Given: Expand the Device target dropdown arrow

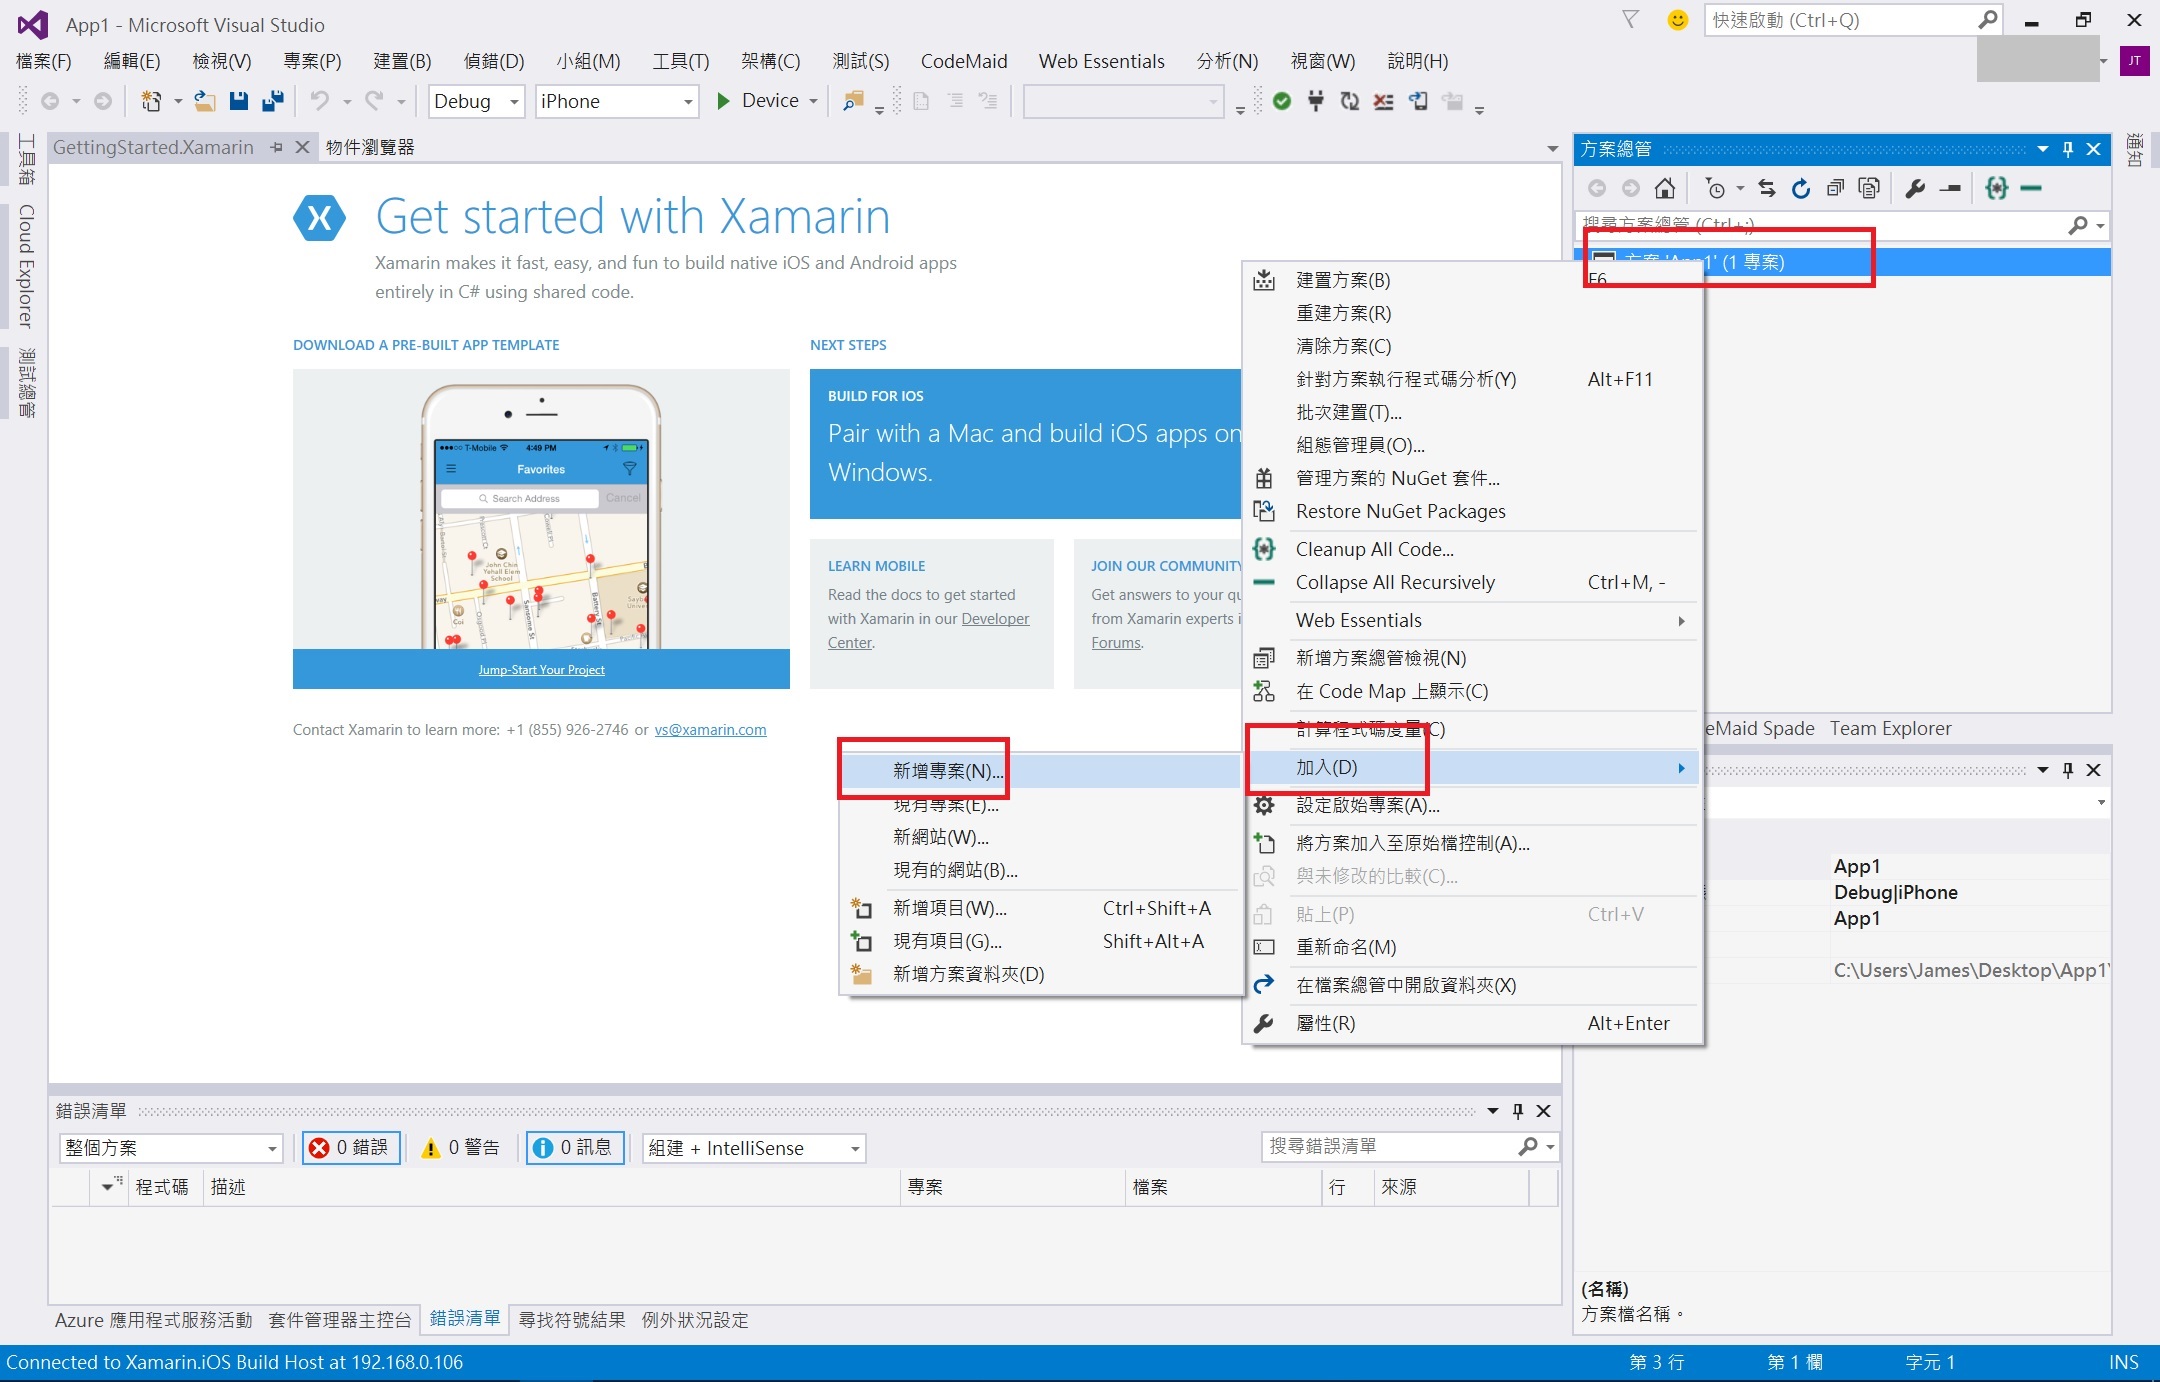Looking at the screenshot, I should [813, 101].
